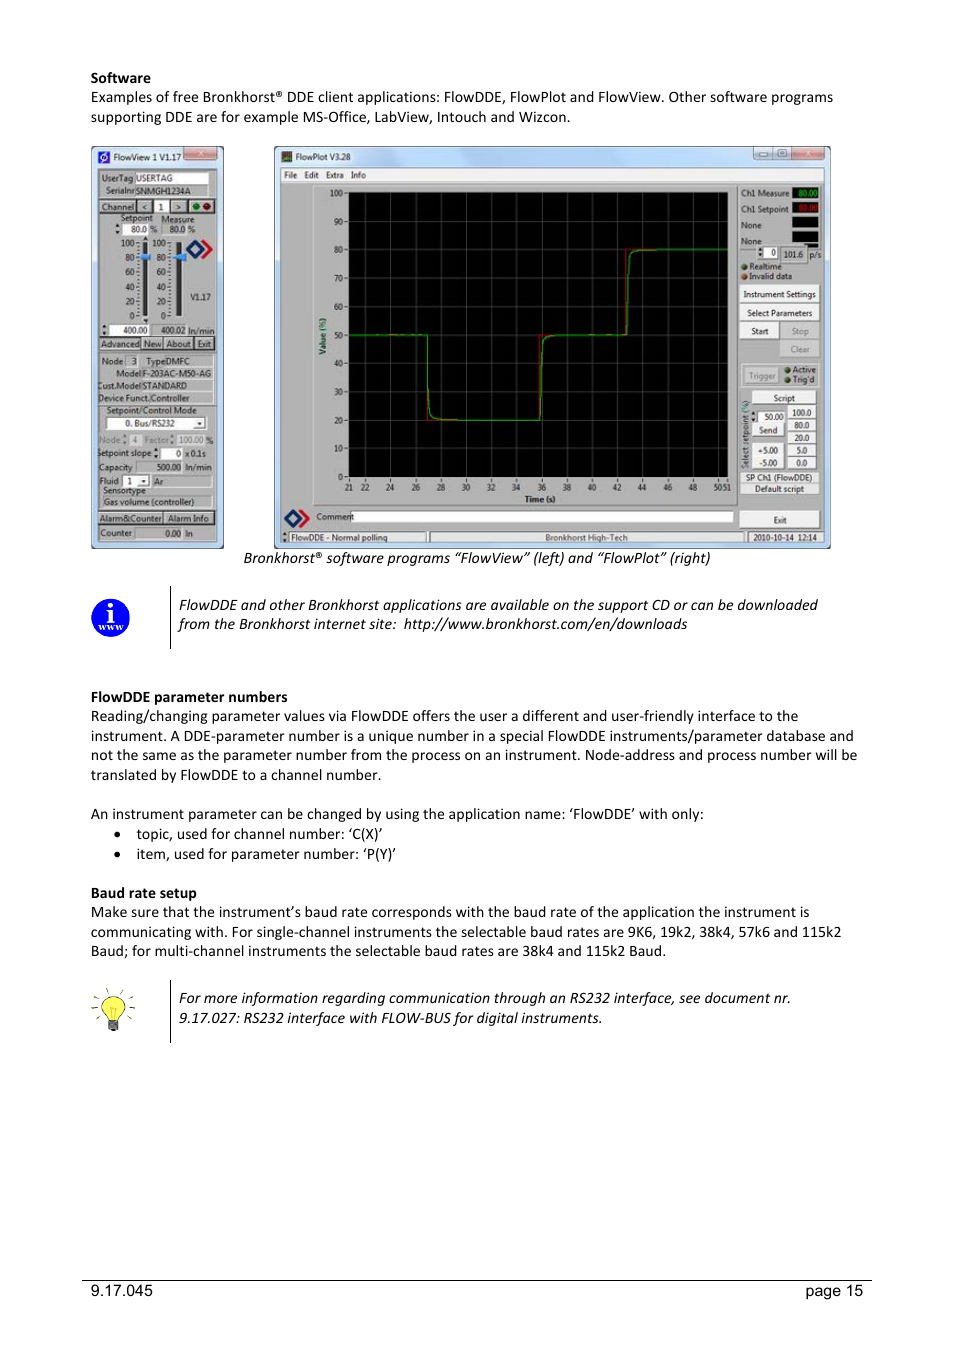Click the FlowView title bar app icon

coord(104,157)
